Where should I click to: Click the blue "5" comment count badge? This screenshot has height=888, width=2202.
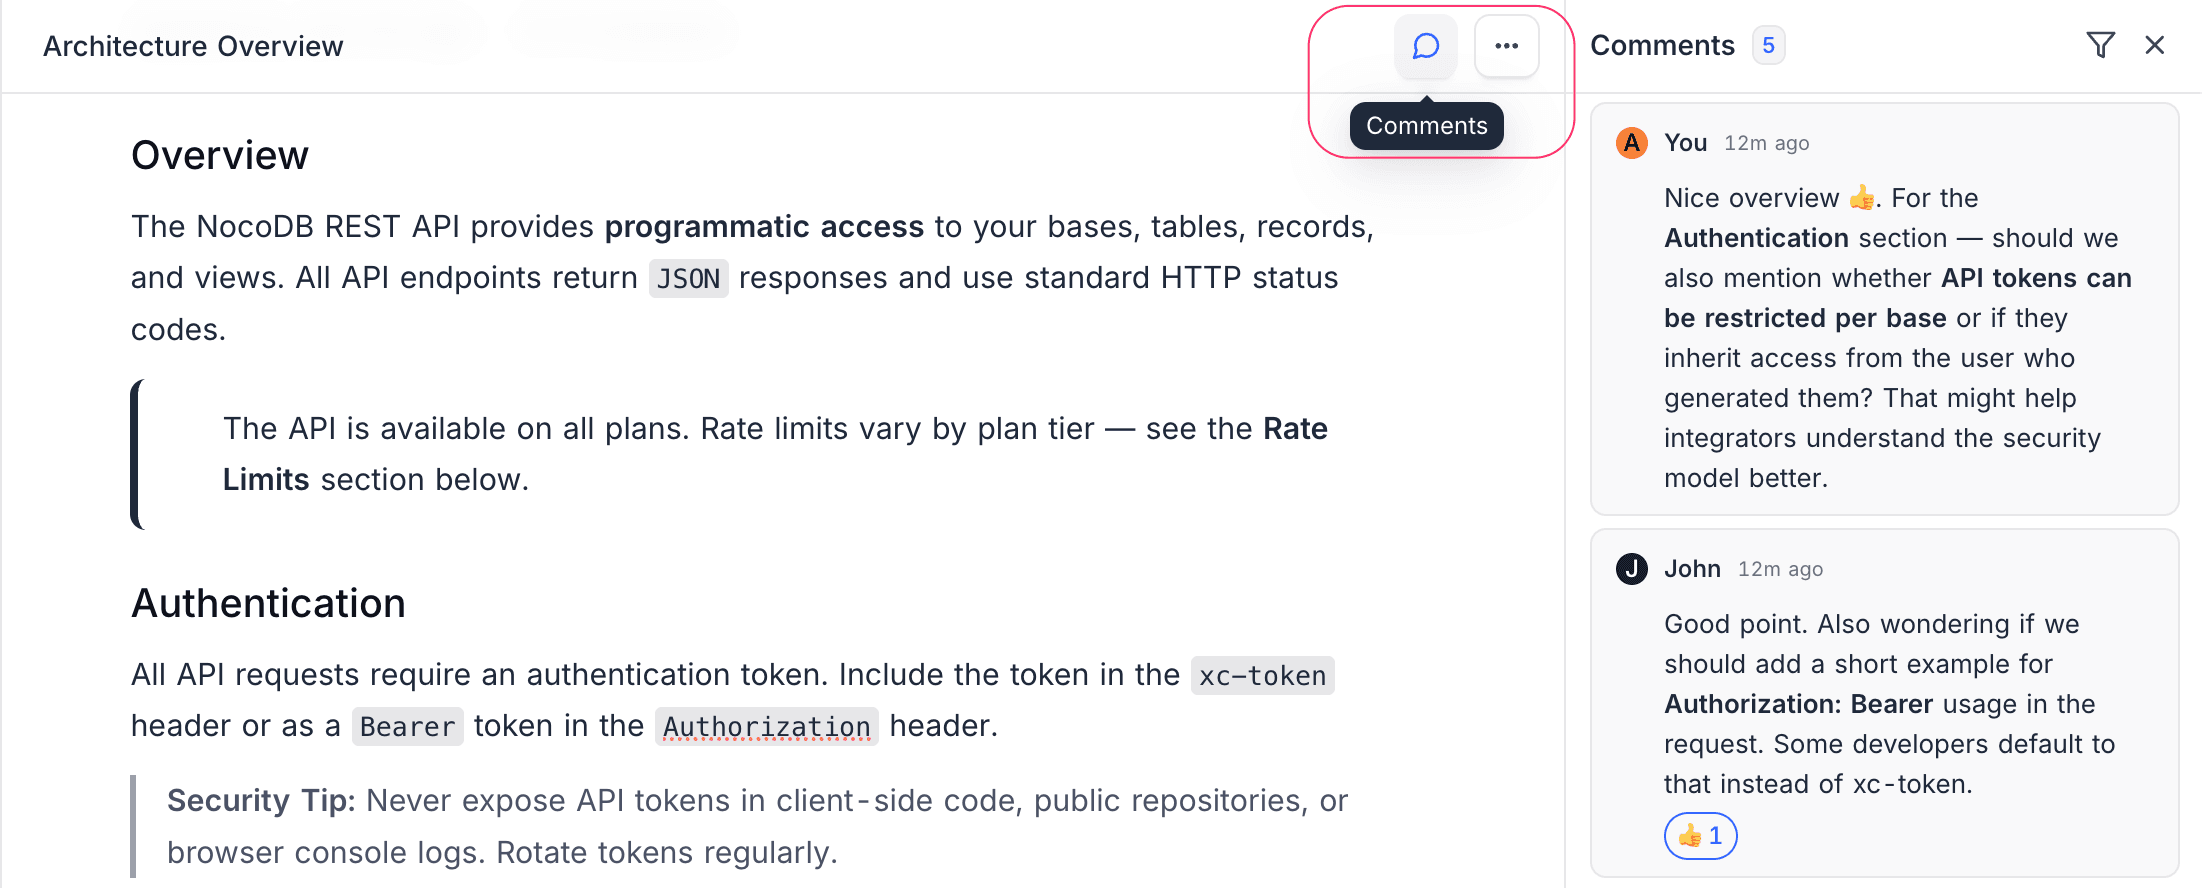point(1768,45)
